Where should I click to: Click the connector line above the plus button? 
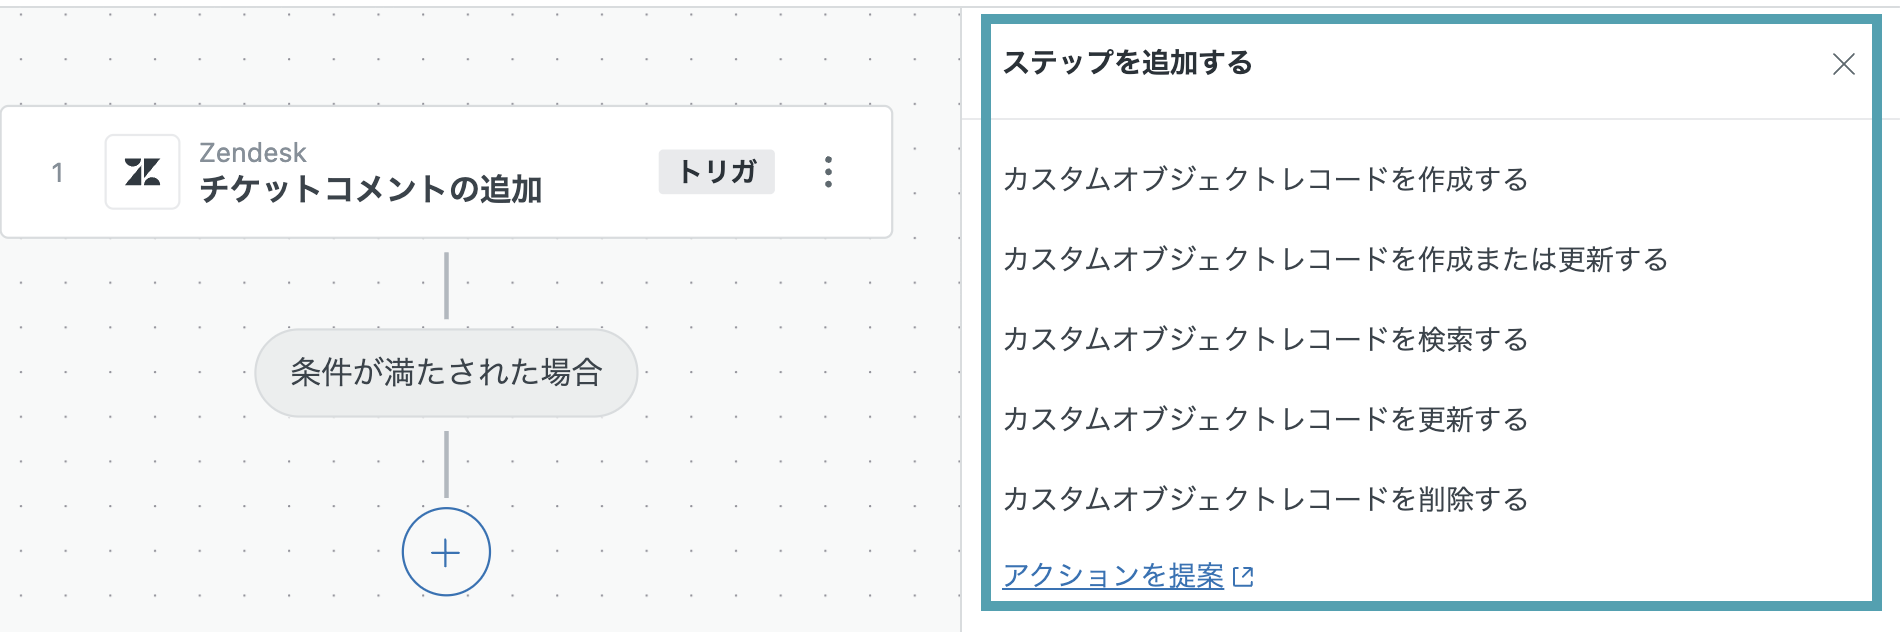446,464
